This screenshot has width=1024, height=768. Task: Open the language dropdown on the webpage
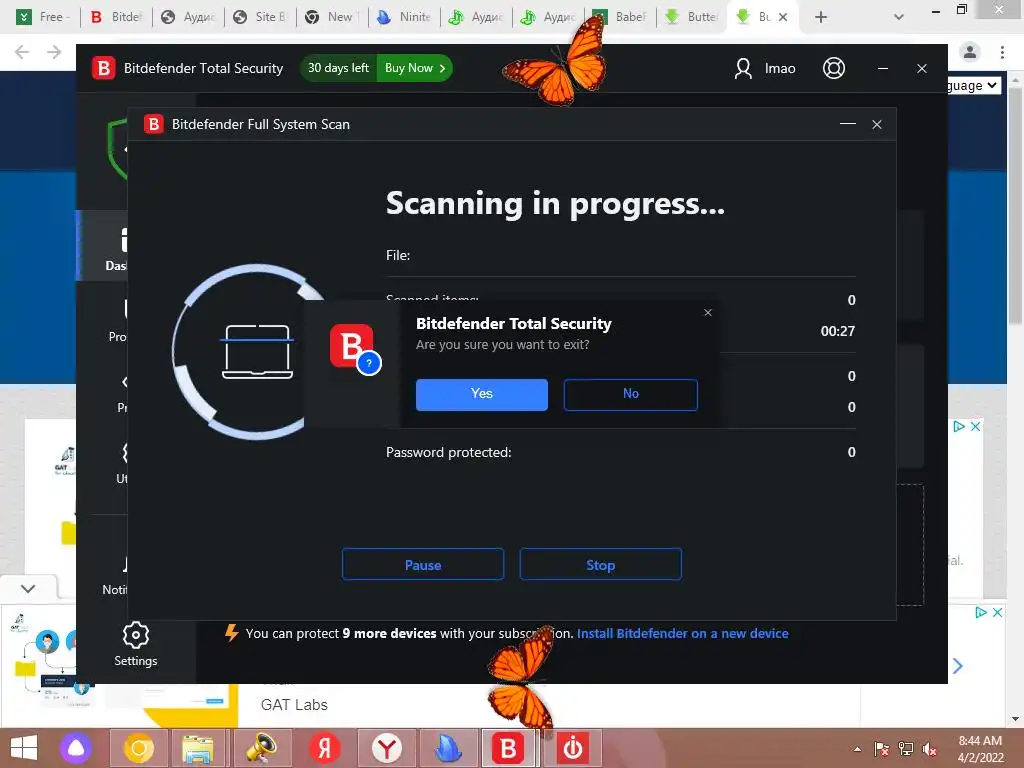coord(974,86)
